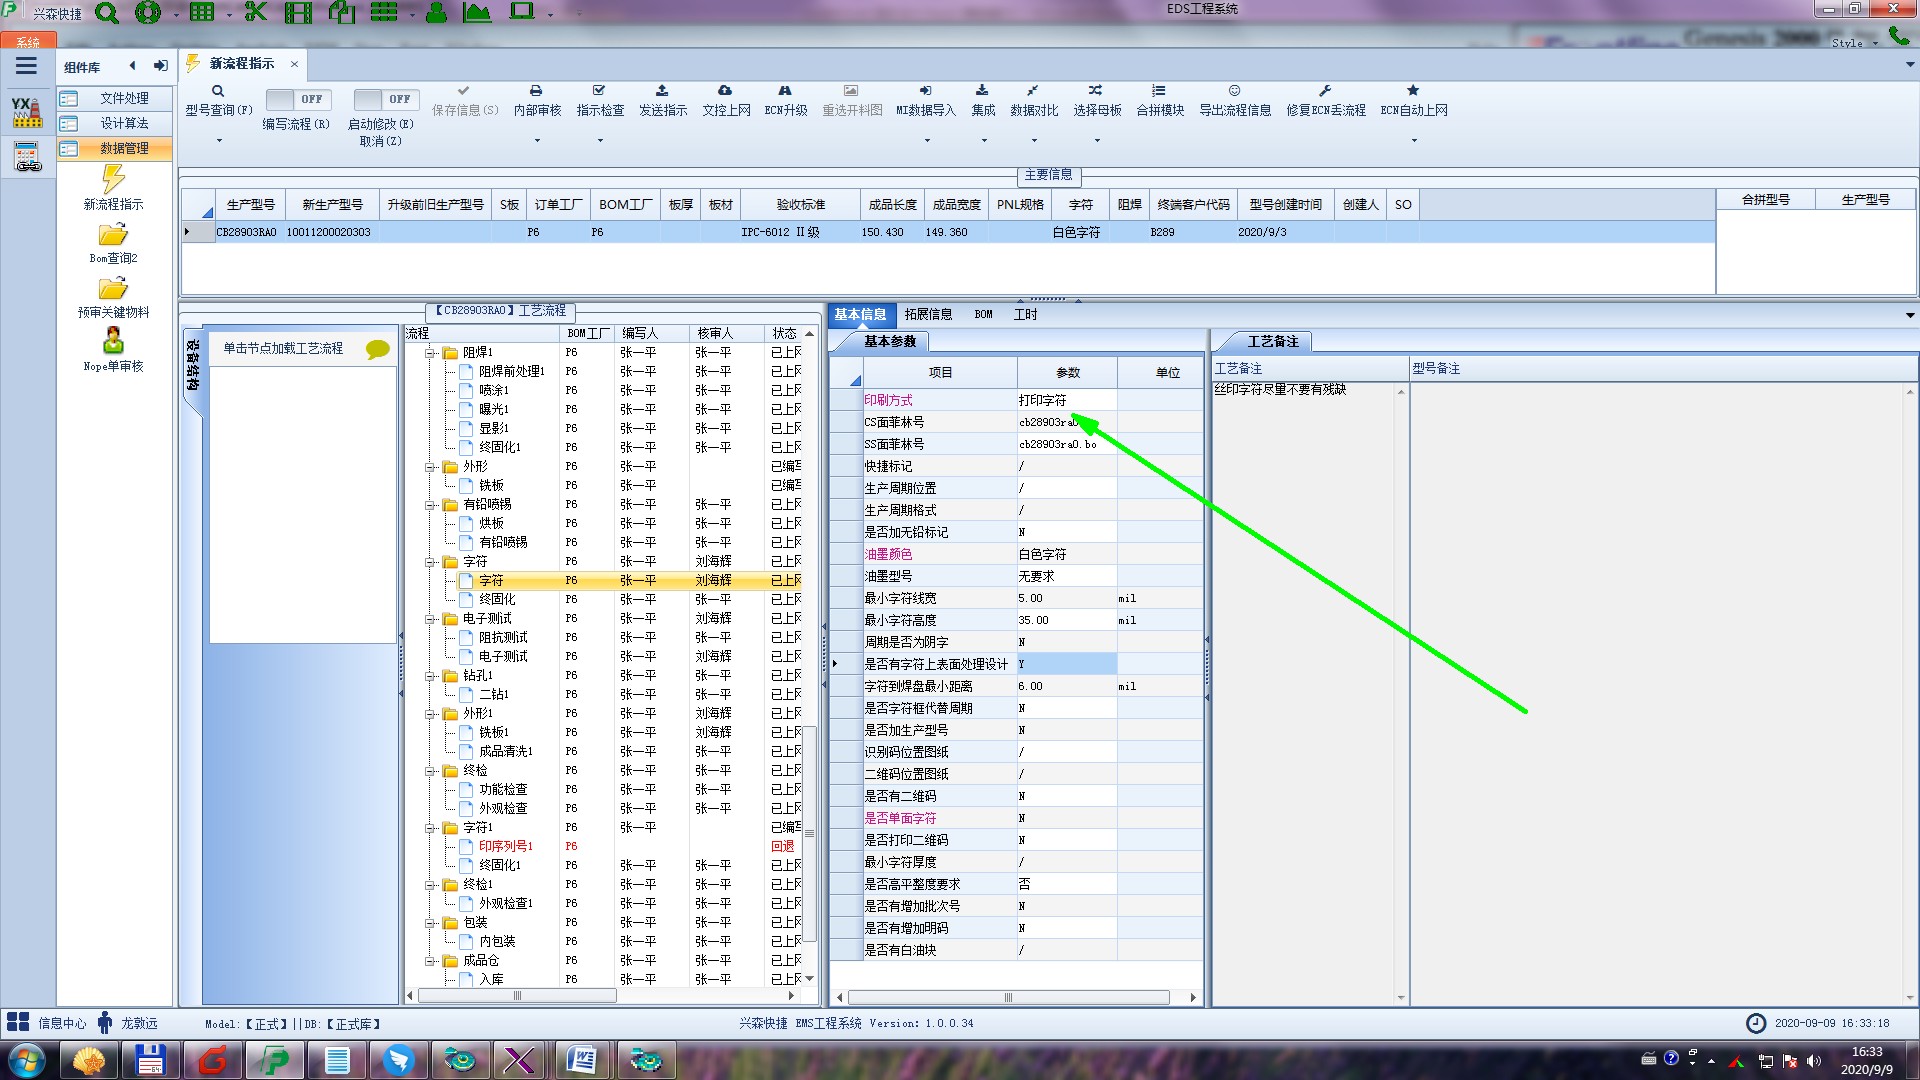Open dropdown arrow under 型号查询
Screen dimensions: 1920x1080
pos(219,141)
